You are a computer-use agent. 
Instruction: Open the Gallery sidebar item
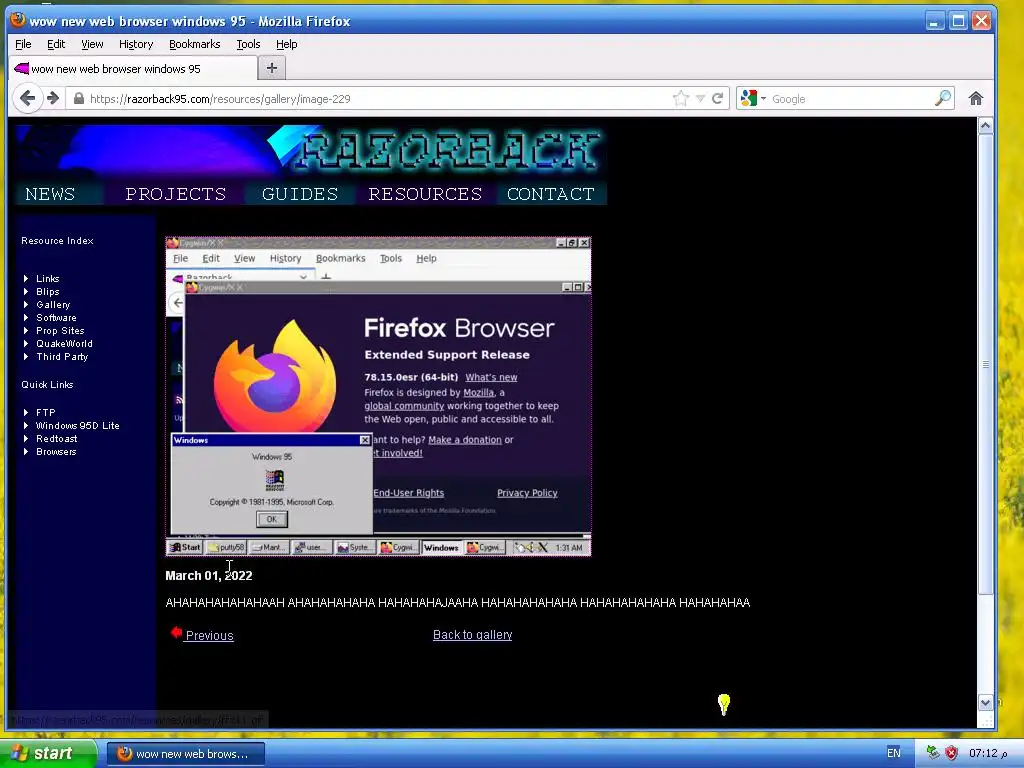click(x=53, y=304)
